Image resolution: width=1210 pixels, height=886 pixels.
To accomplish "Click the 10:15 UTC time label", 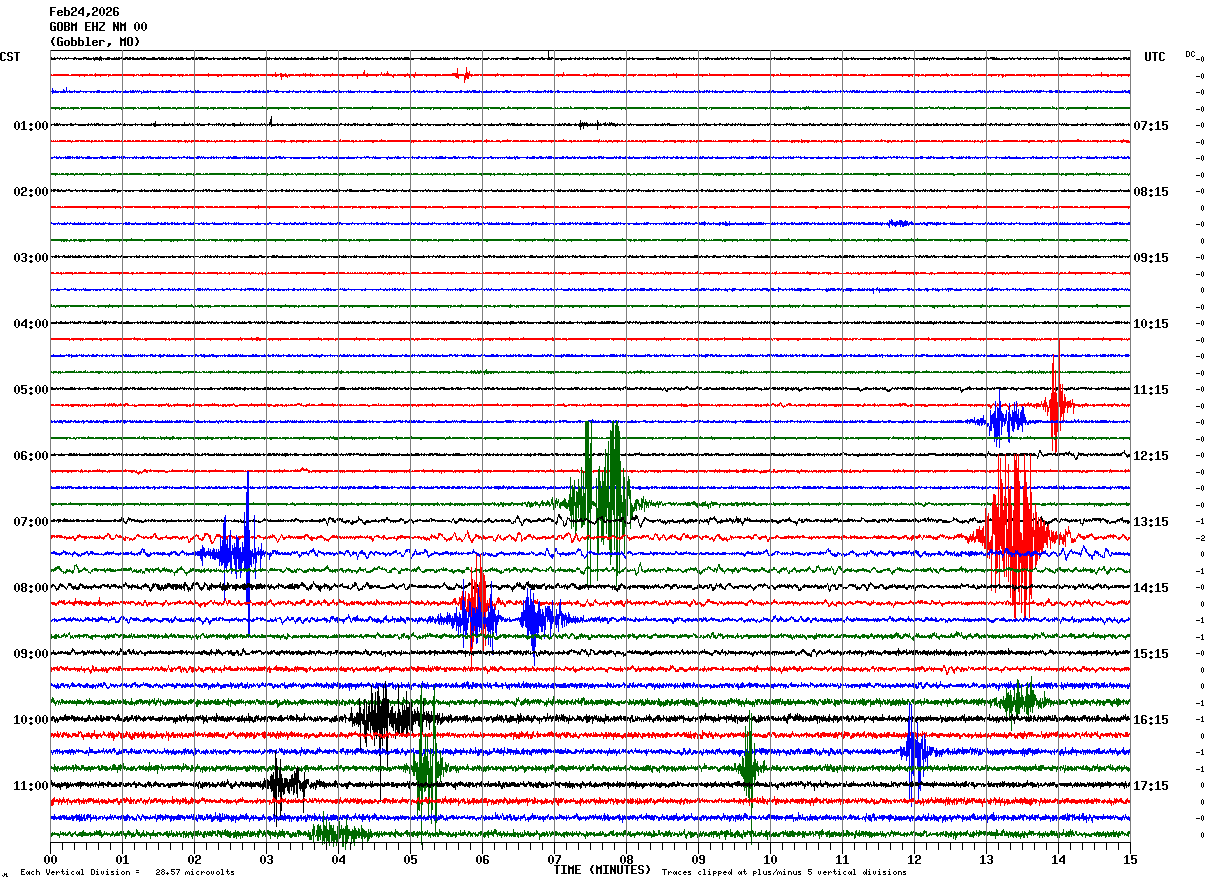I will (x=1151, y=324).
